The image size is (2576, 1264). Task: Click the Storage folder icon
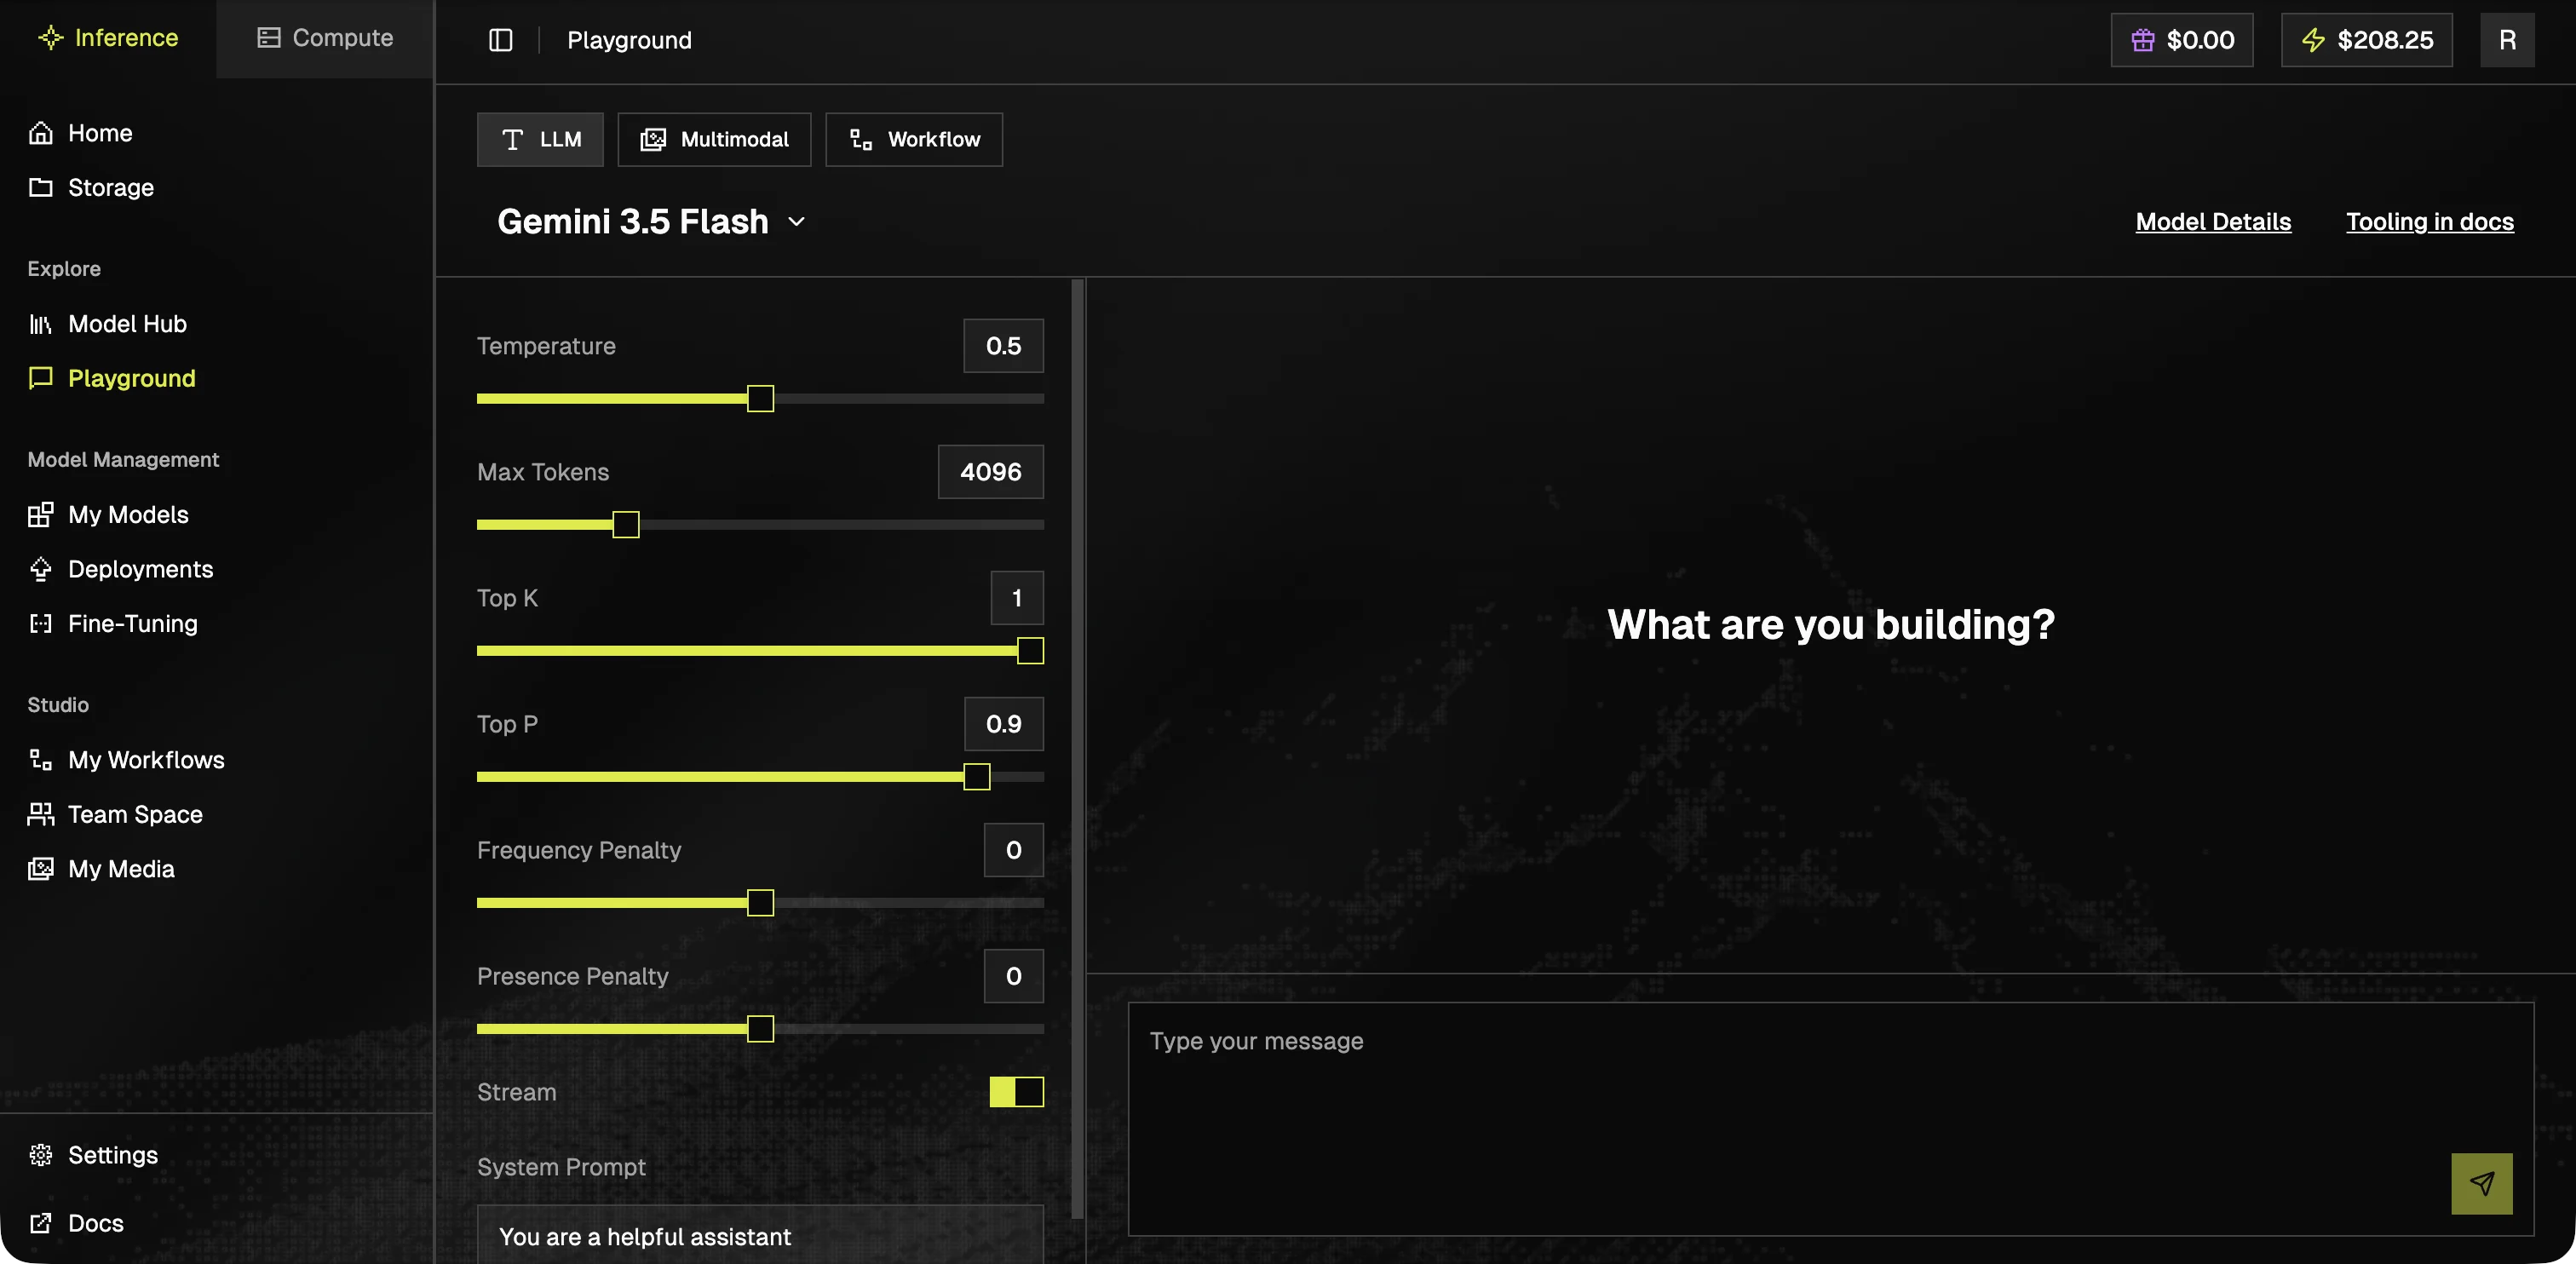(x=40, y=187)
